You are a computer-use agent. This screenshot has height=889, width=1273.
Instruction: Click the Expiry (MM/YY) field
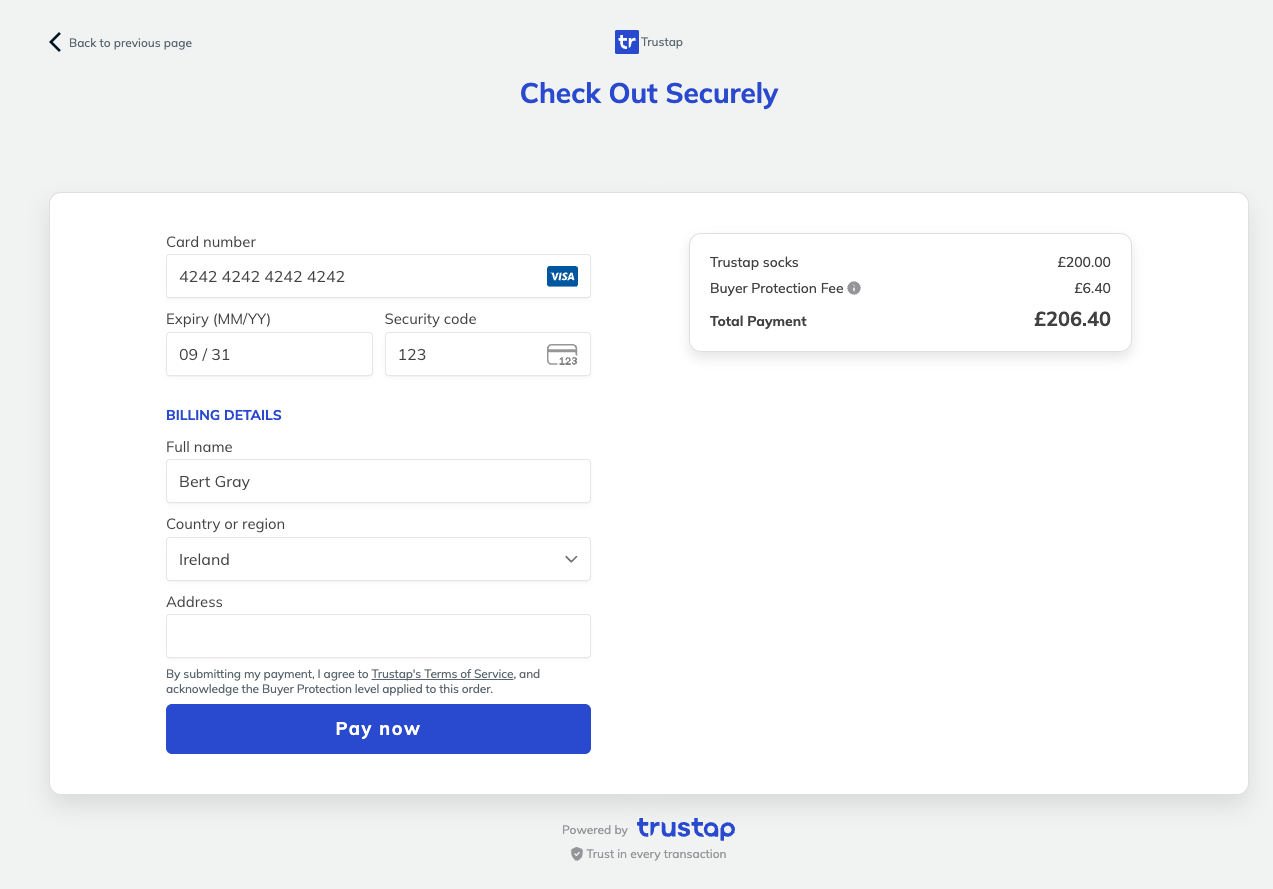269,354
